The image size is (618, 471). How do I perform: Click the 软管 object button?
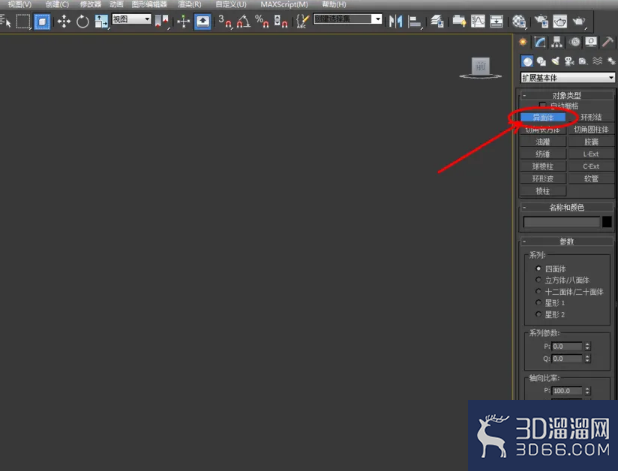tap(591, 178)
